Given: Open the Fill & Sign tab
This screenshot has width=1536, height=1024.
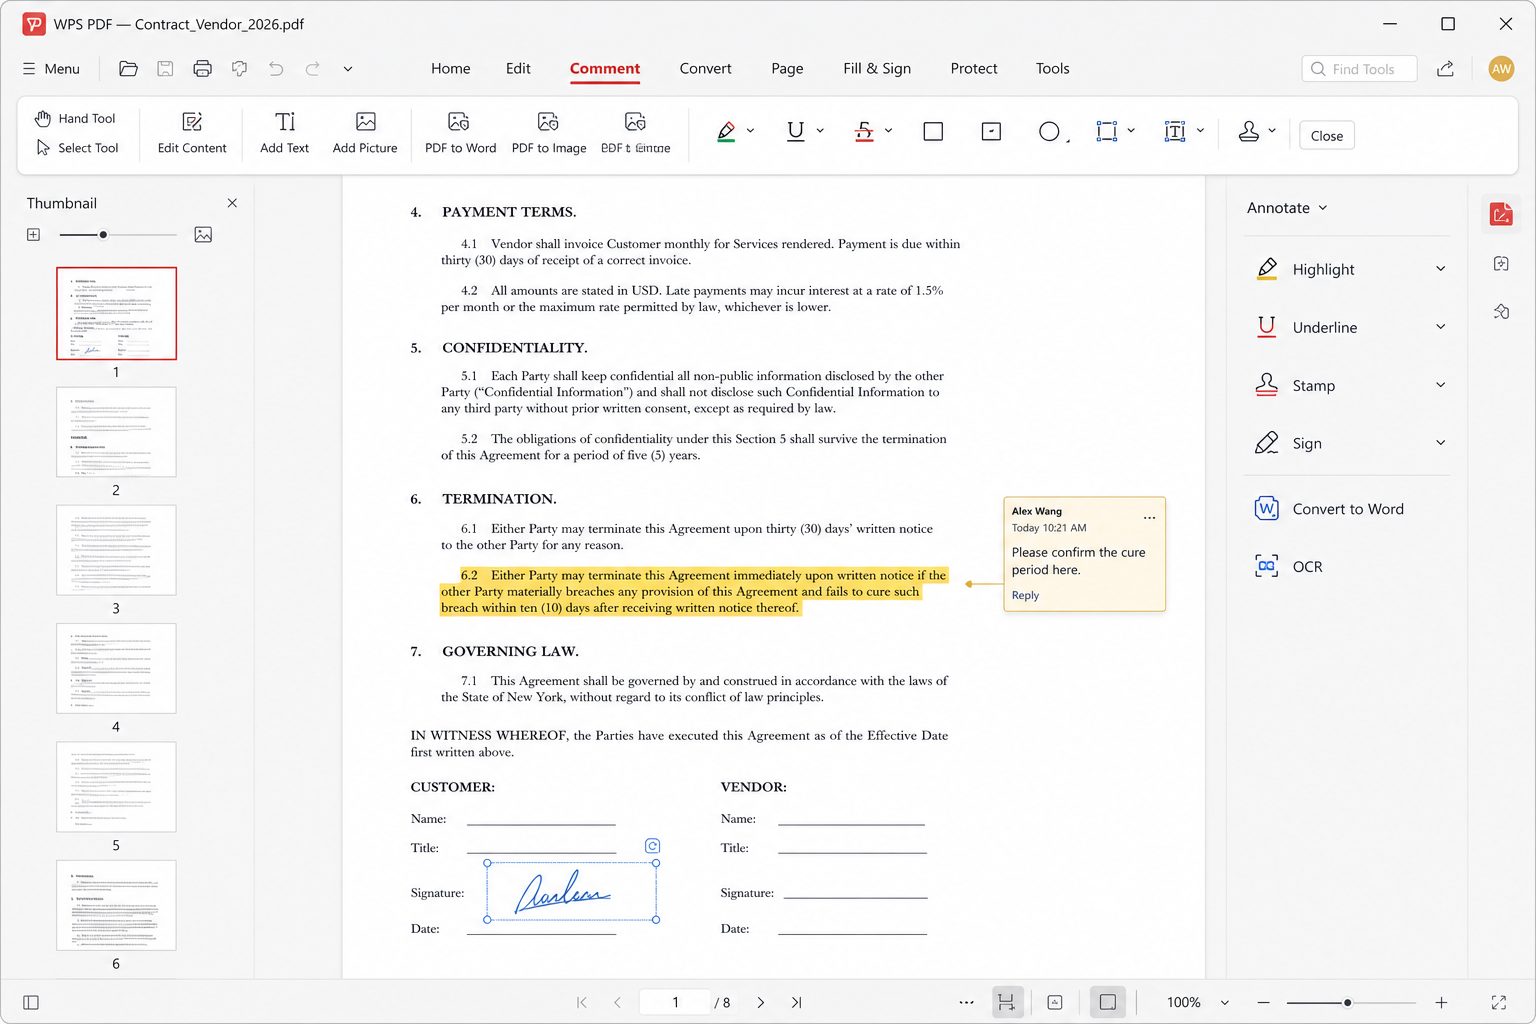Looking at the screenshot, I should [x=877, y=68].
